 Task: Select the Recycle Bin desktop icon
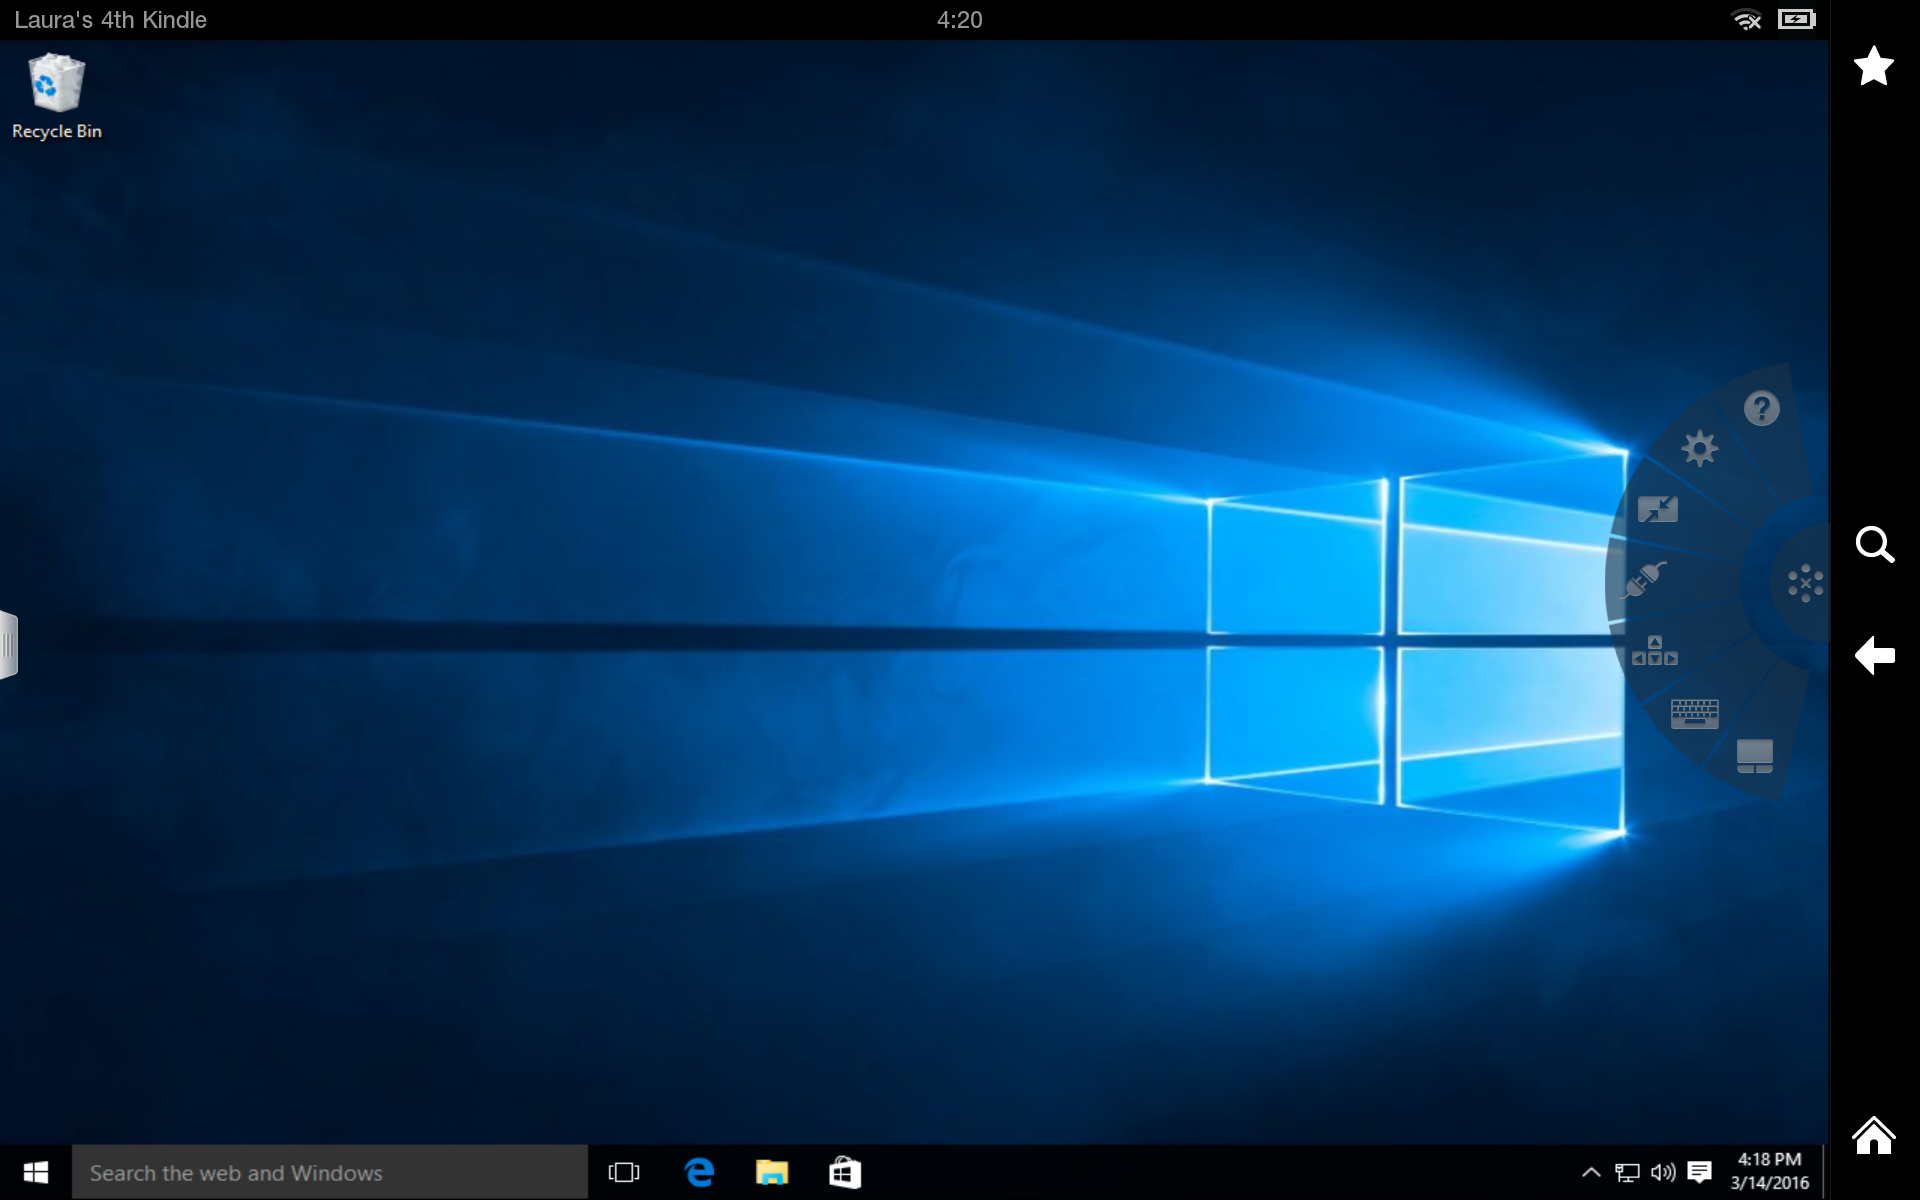(x=56, y=97)
